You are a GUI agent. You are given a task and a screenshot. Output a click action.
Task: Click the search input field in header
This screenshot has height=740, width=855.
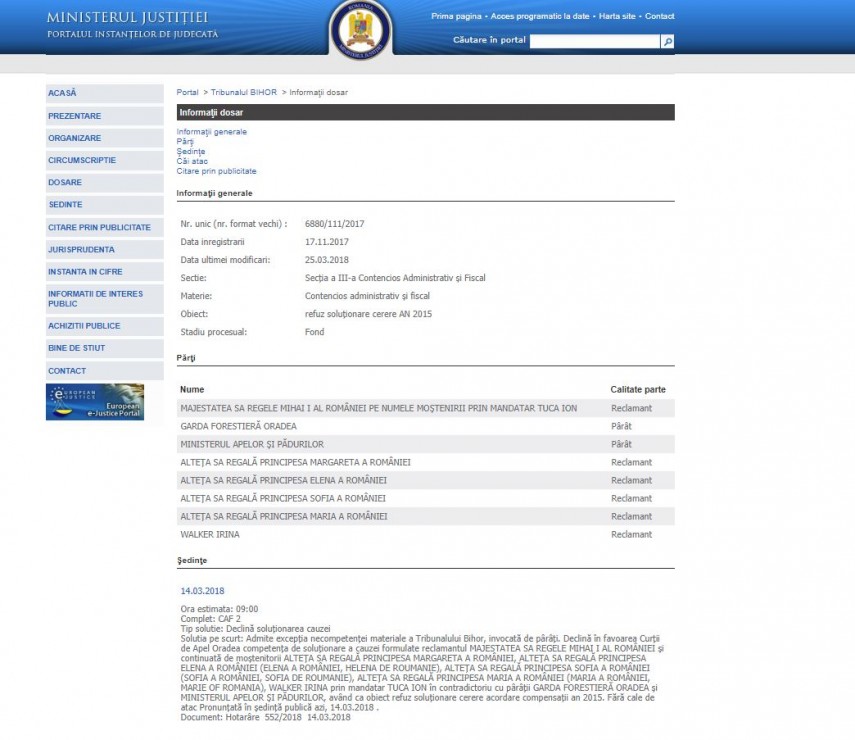click(x=594, y=41)
